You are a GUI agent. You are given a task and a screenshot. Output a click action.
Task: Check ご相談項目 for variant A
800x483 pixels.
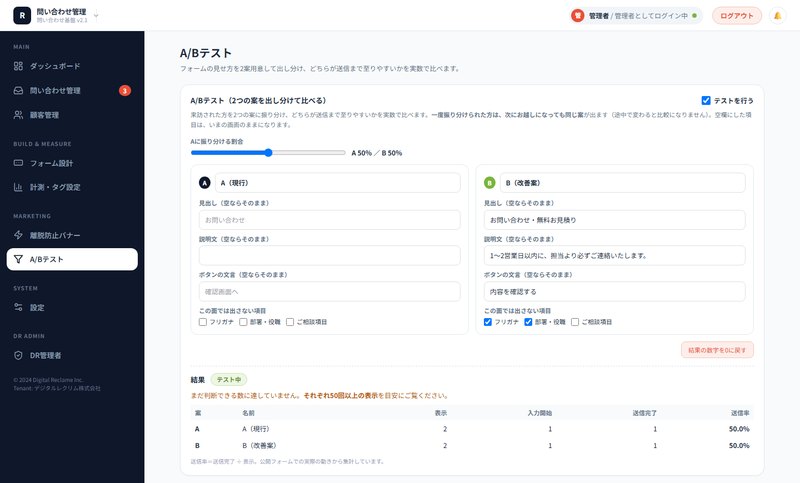point(290,322)
